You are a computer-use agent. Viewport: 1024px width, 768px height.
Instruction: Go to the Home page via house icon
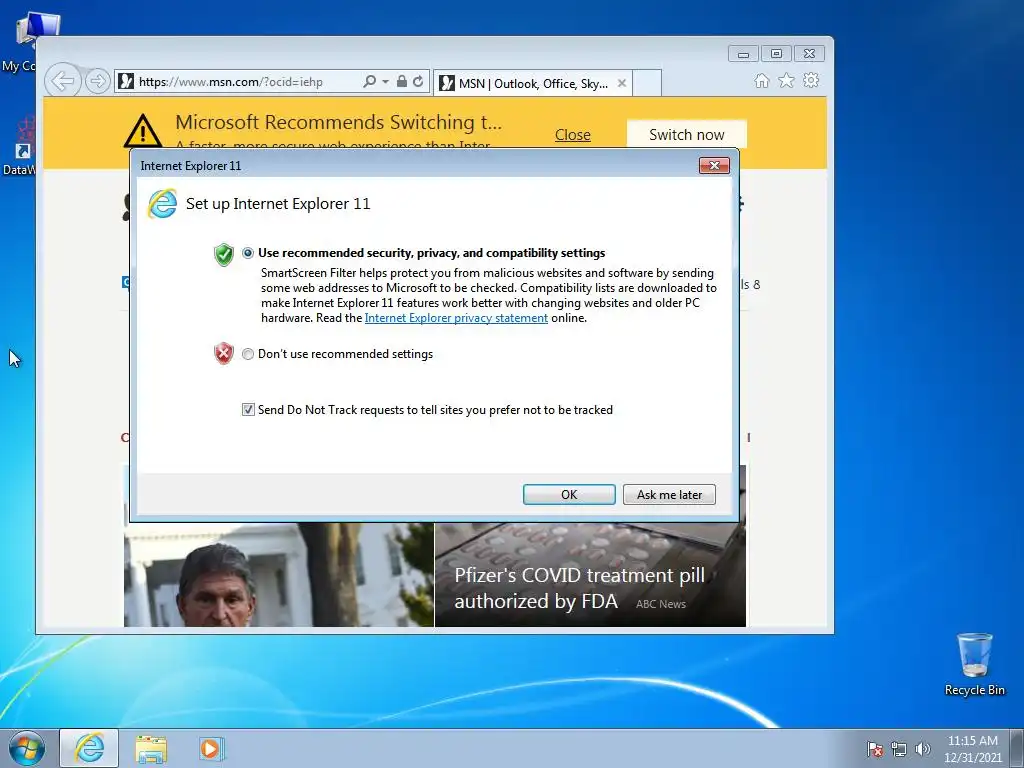click(761, 80)
